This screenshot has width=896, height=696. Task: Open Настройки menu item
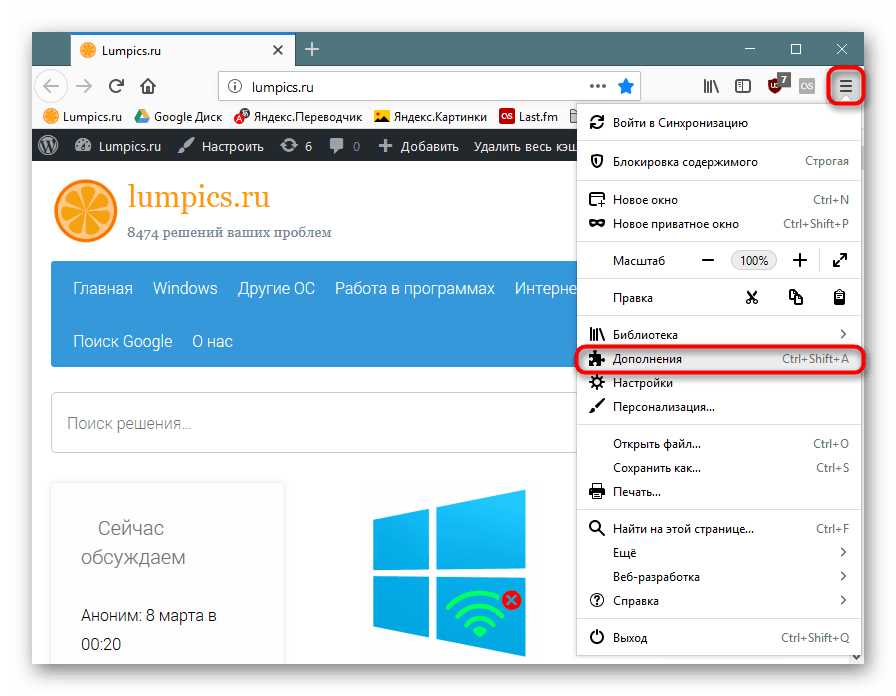click(719, 383)
